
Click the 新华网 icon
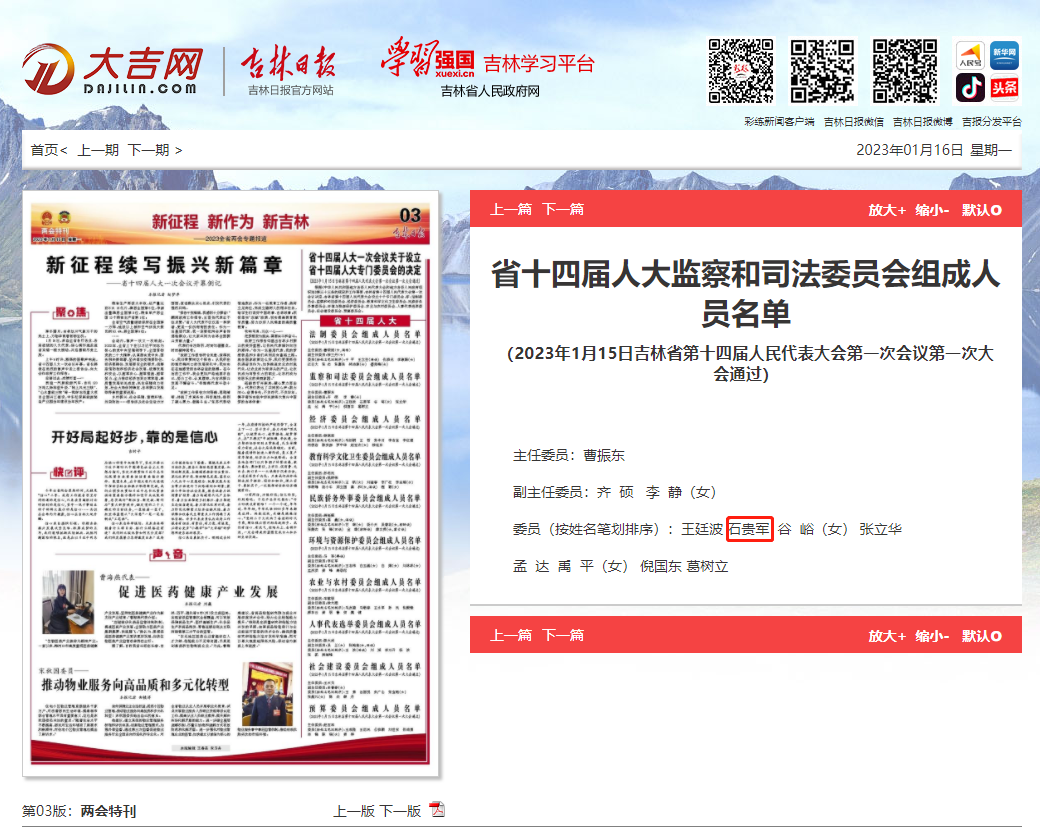click(x=1004, y=54)
